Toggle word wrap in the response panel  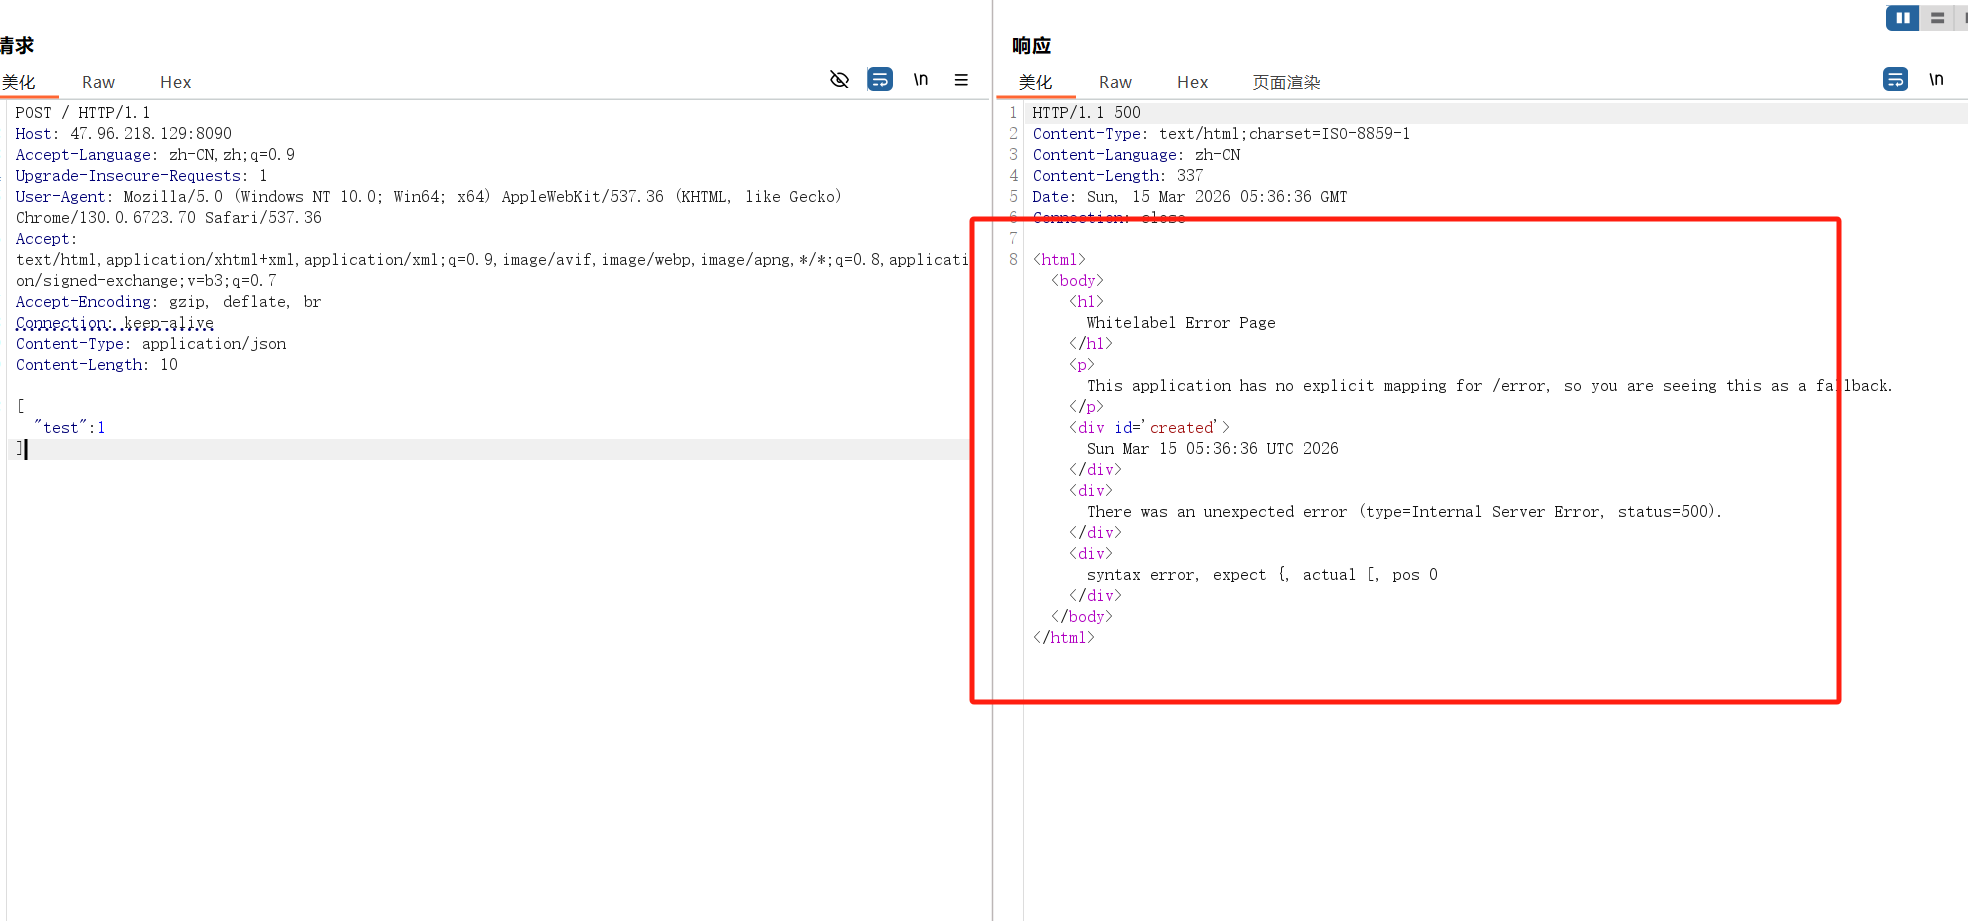tap(1895, 80)
